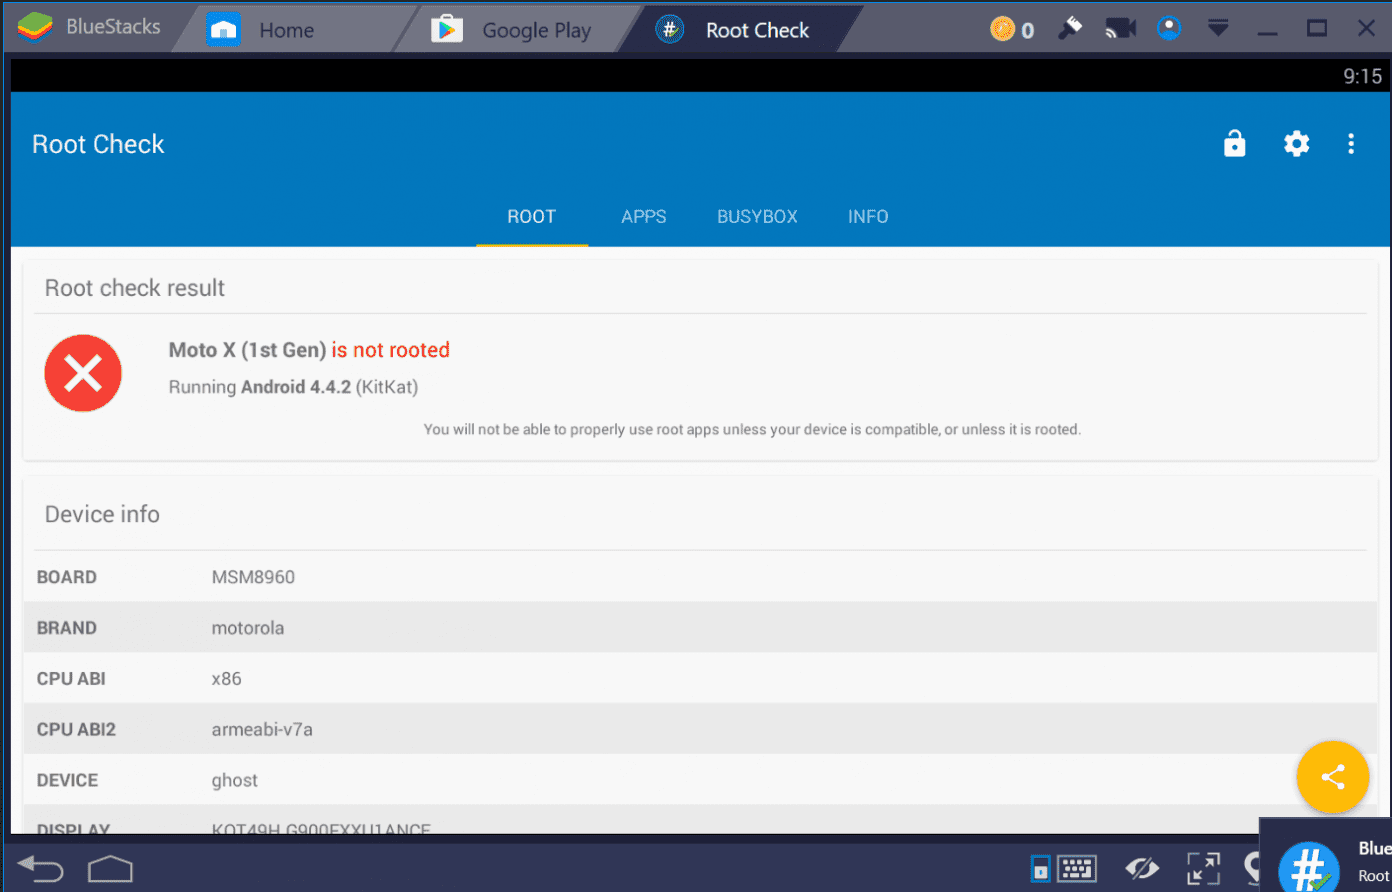
Task: Toggle fullscreen mode from the bottom bar
Action: tap(1203, 868)
